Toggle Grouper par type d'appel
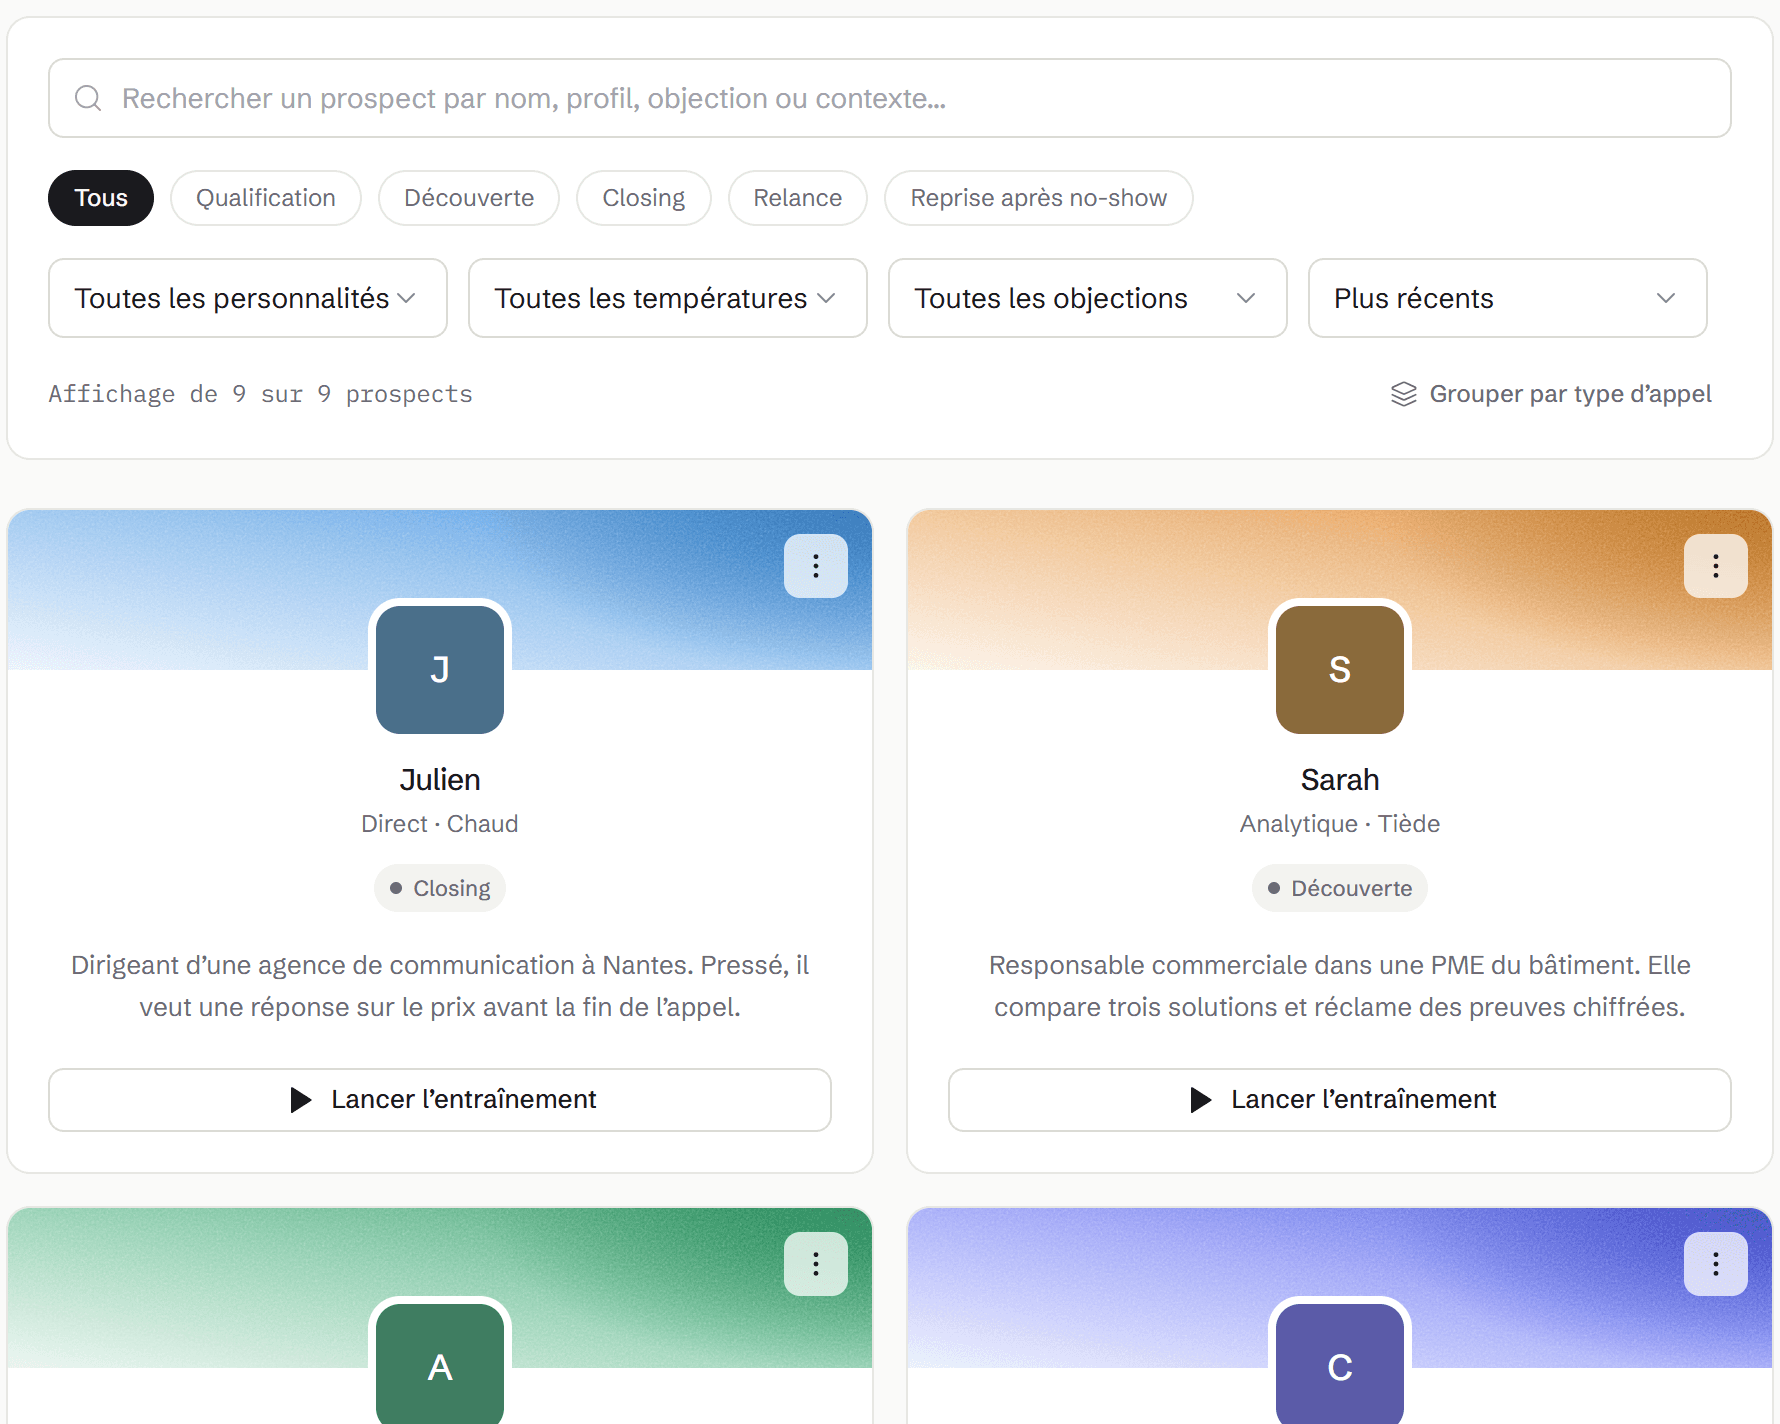 (1551, 394)
